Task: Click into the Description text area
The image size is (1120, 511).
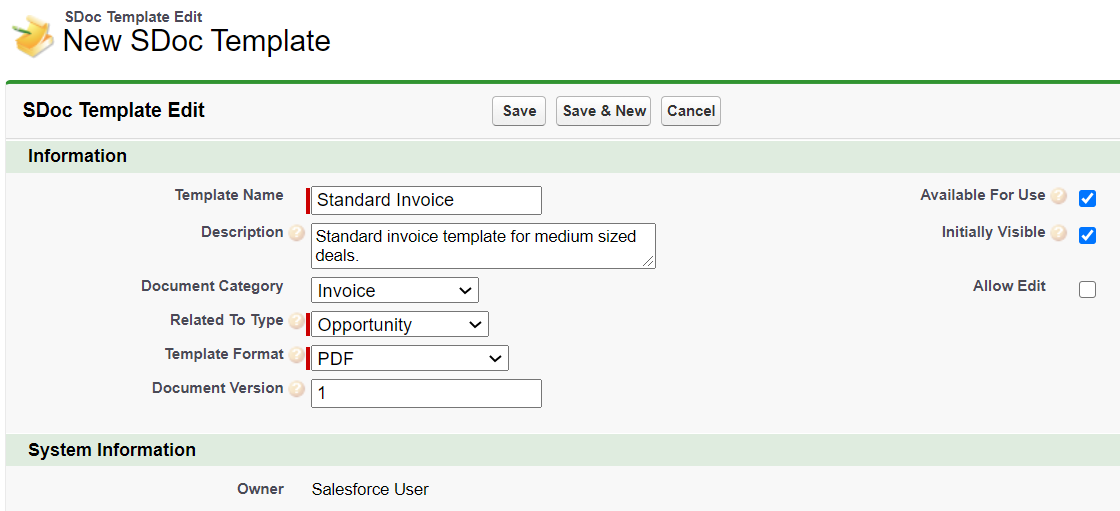Action: (484, 246)
